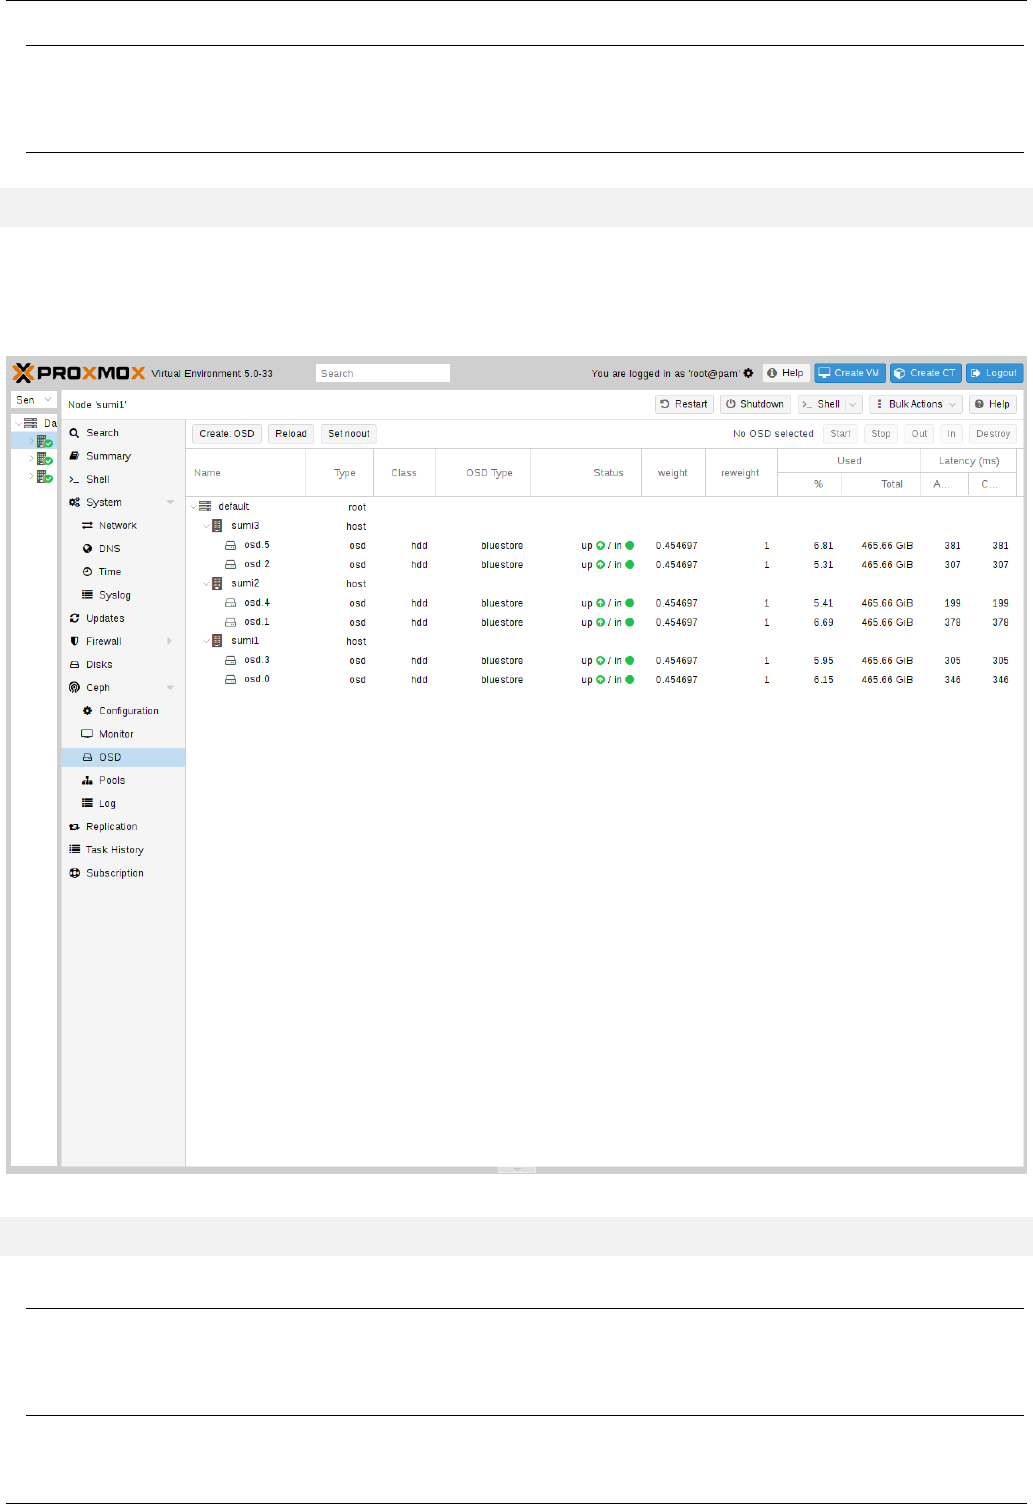Click the Proxmox logo icon
Image resolution: width=1033 pixels, height=1504 pixels.
click(23, 373)
